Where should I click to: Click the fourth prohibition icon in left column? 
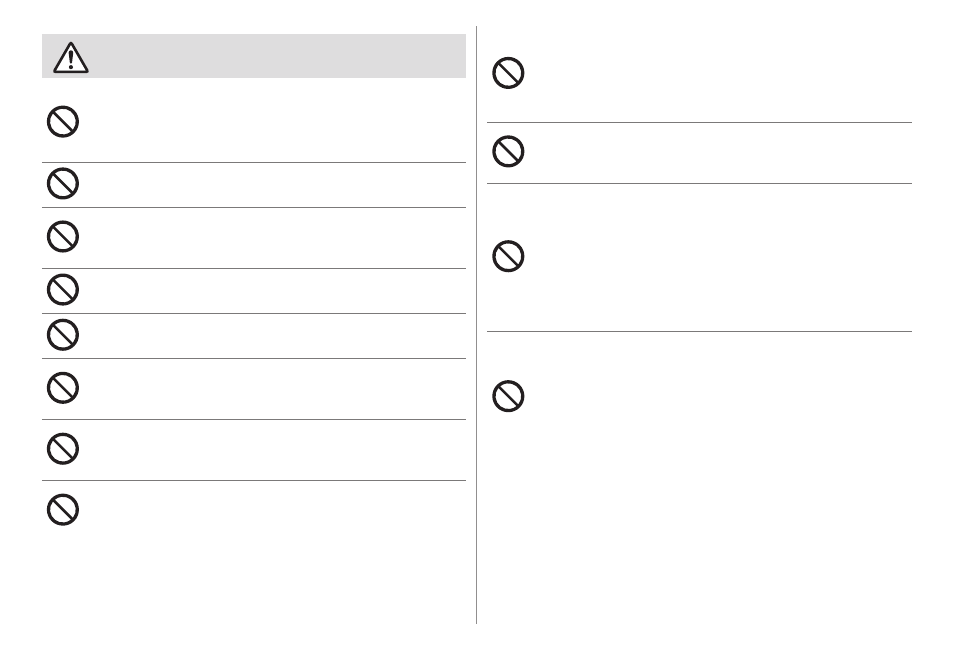pos(63,289)
